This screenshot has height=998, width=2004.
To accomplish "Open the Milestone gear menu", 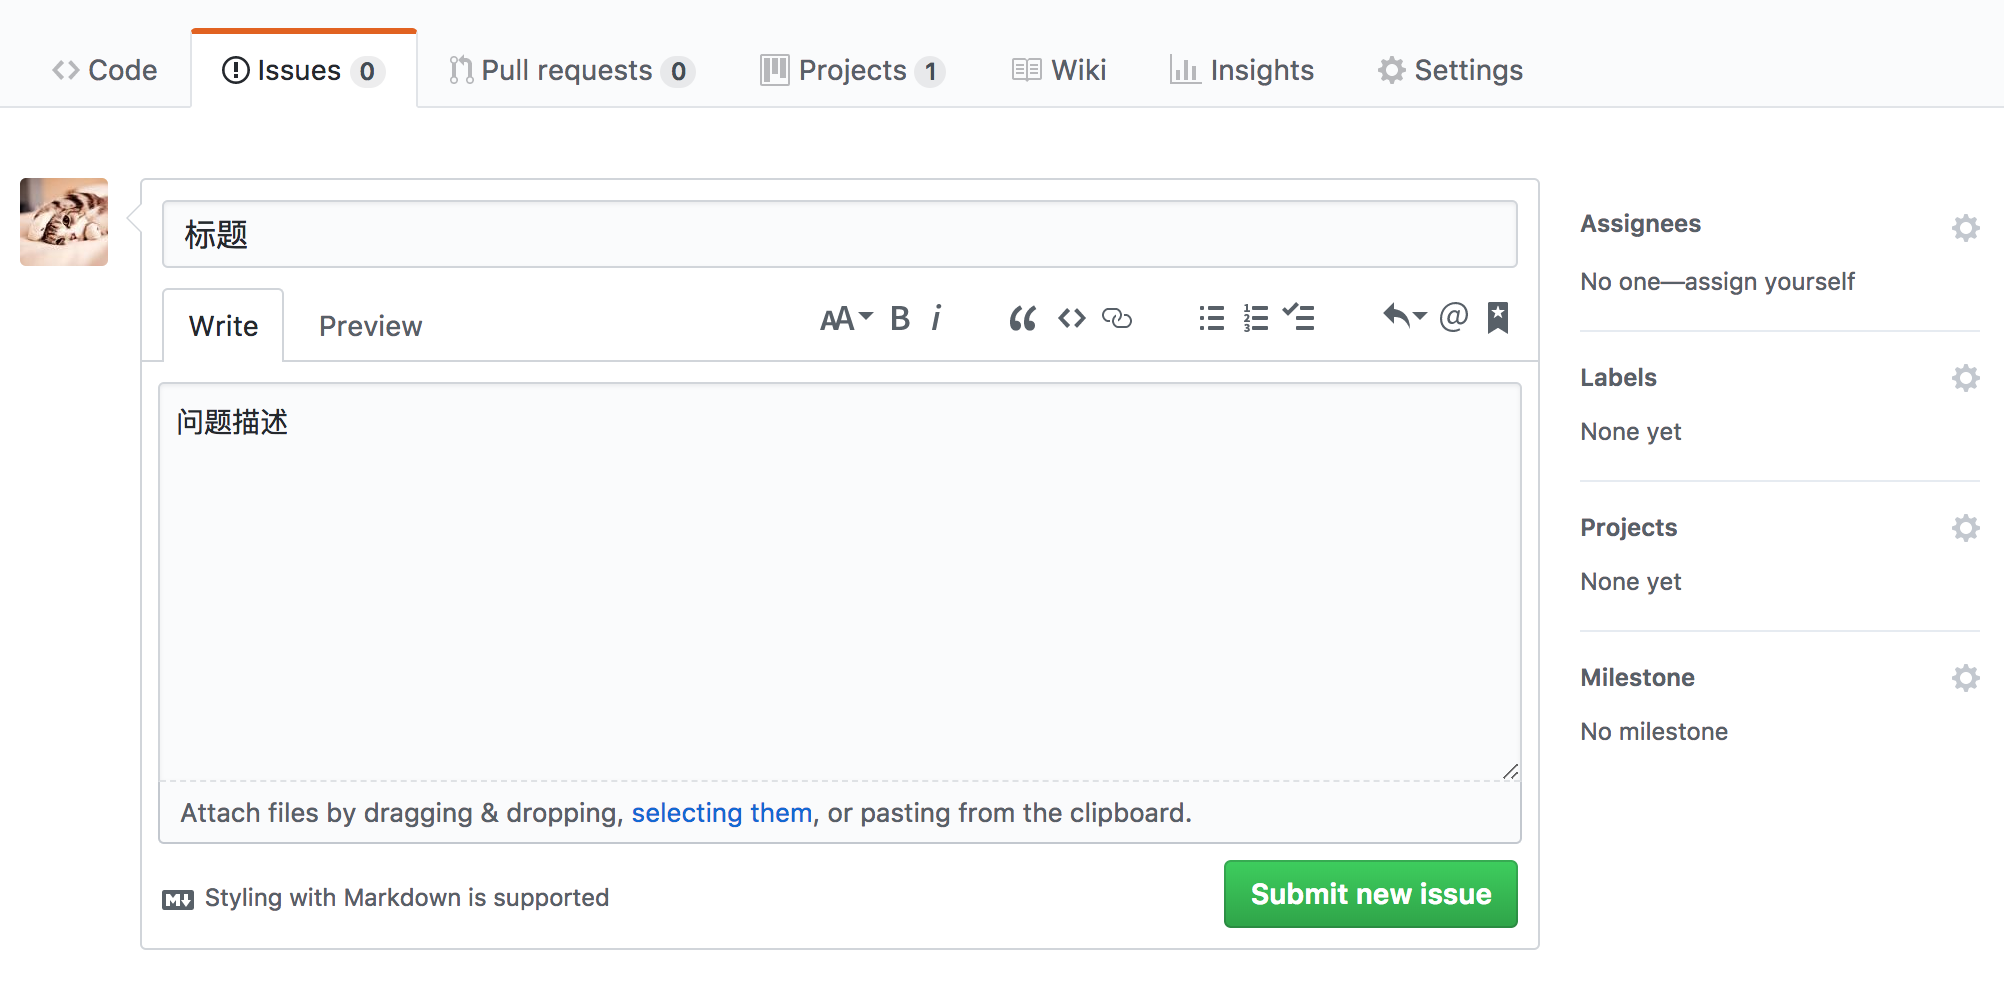I will (x=1965, y=678).
